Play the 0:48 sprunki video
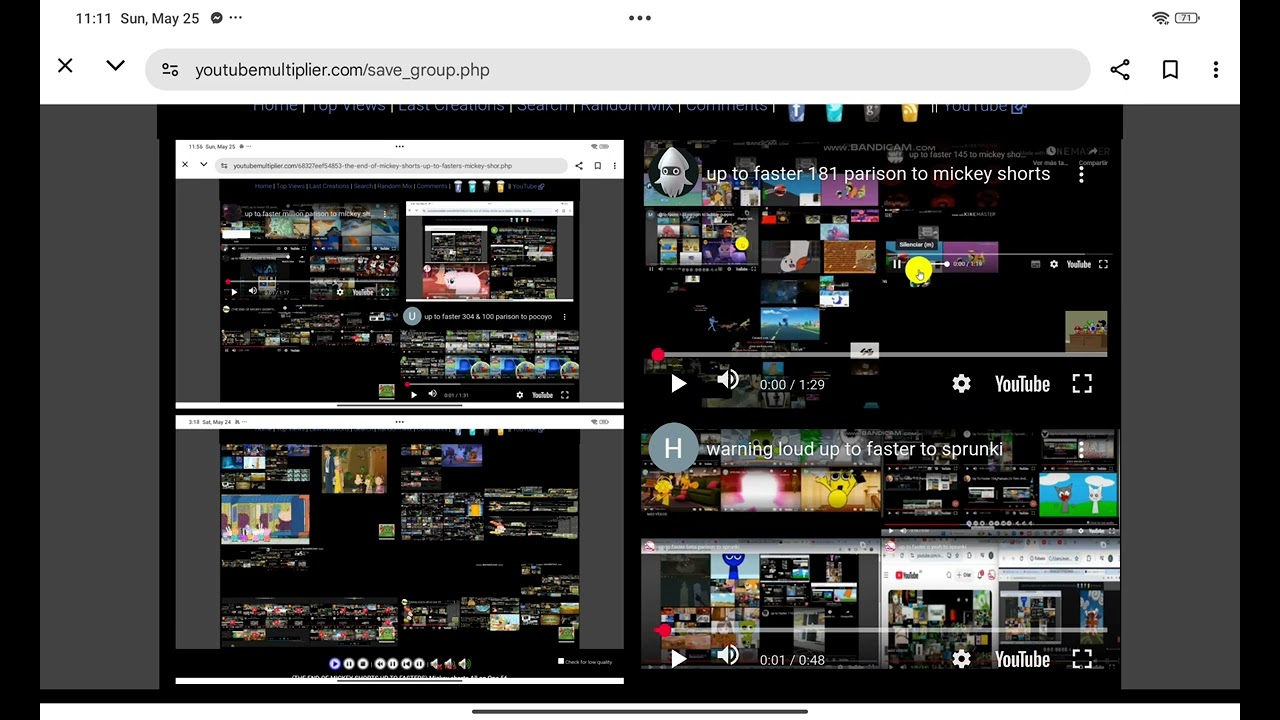Screen dimensions: 1280x720 (x=678, y=659)
